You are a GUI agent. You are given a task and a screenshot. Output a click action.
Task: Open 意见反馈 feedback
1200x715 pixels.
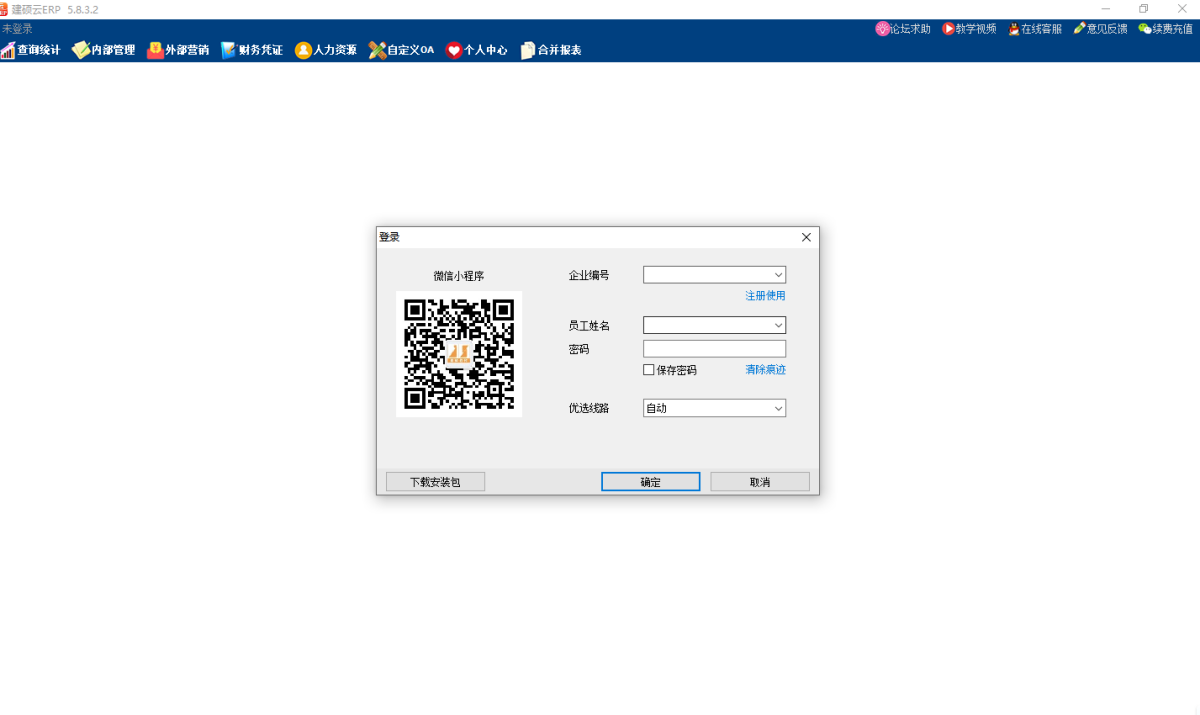tap(1100, 28)
